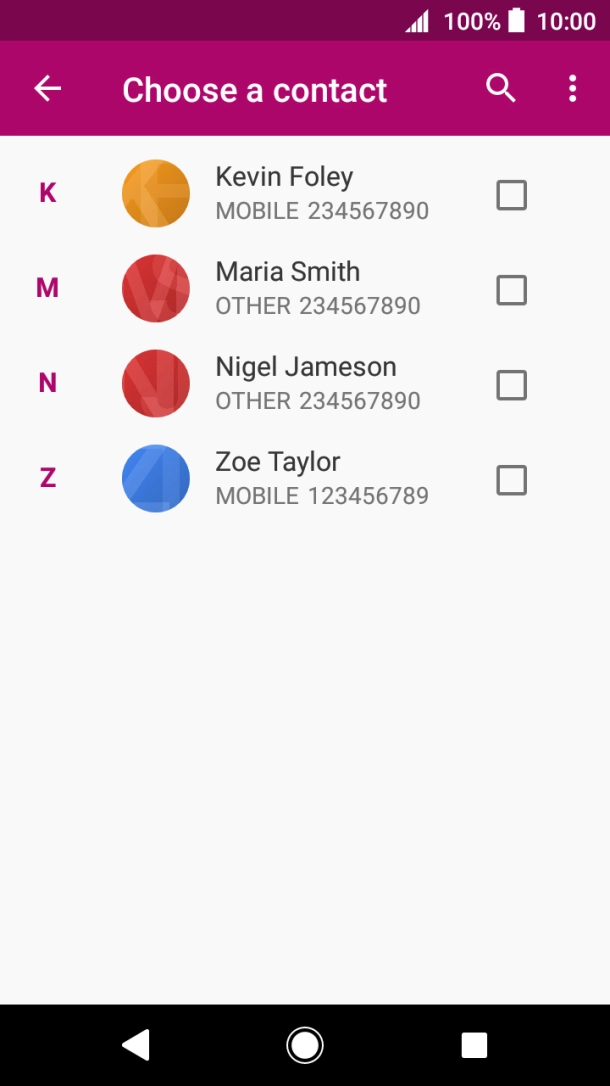610x1086 pixels.
Task: Tap Nigel Jameson's red avatar
Action: tap(156, 383)
